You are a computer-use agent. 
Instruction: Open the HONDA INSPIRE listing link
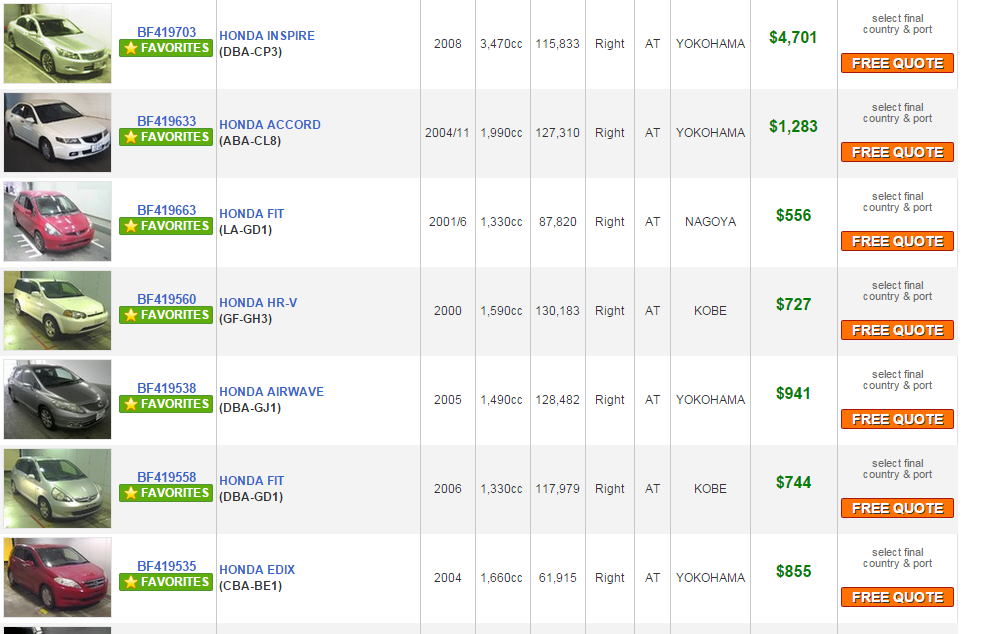[x=267, y=36]
